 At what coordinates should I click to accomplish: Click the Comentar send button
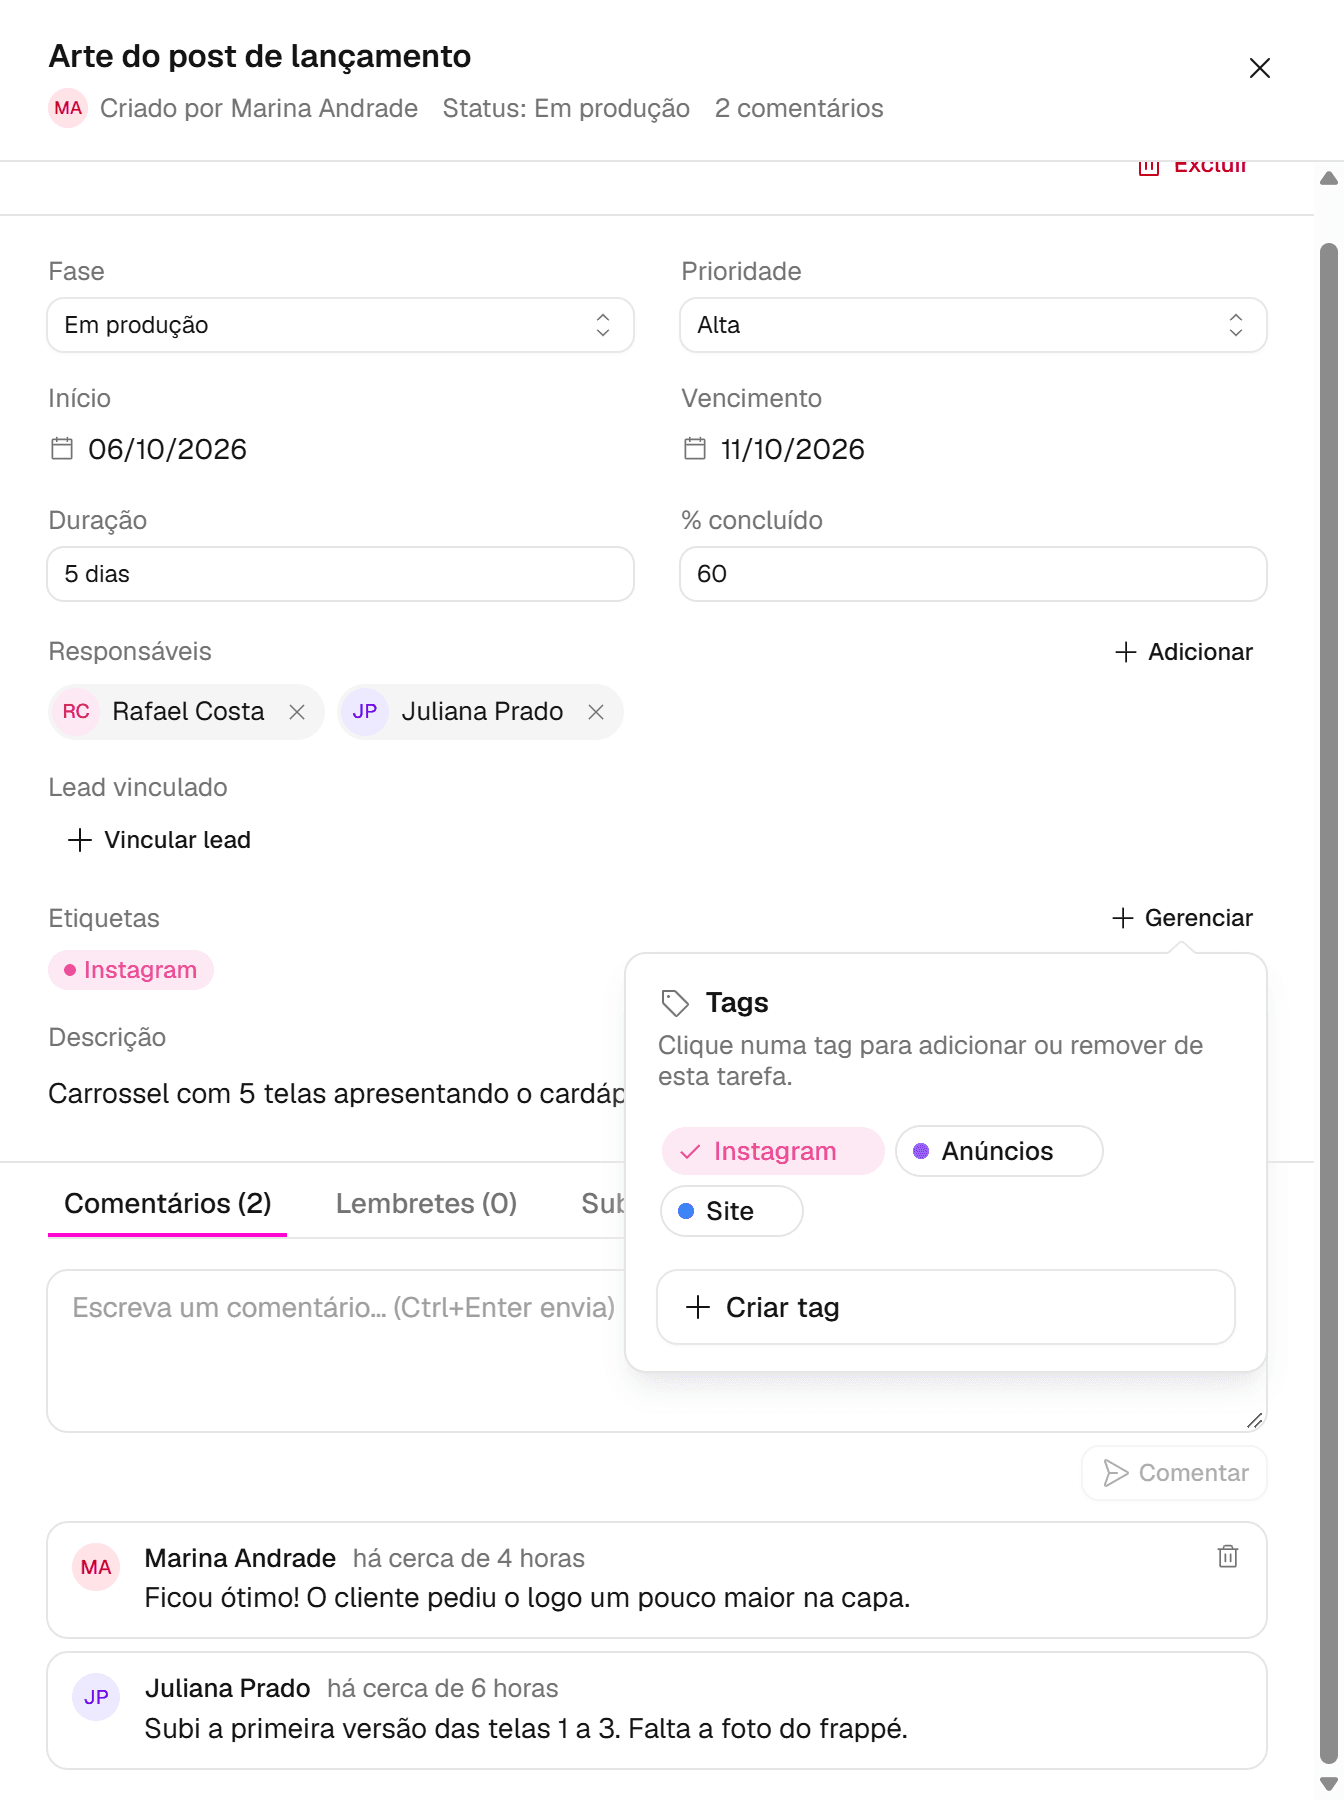coord(1175,1473)
